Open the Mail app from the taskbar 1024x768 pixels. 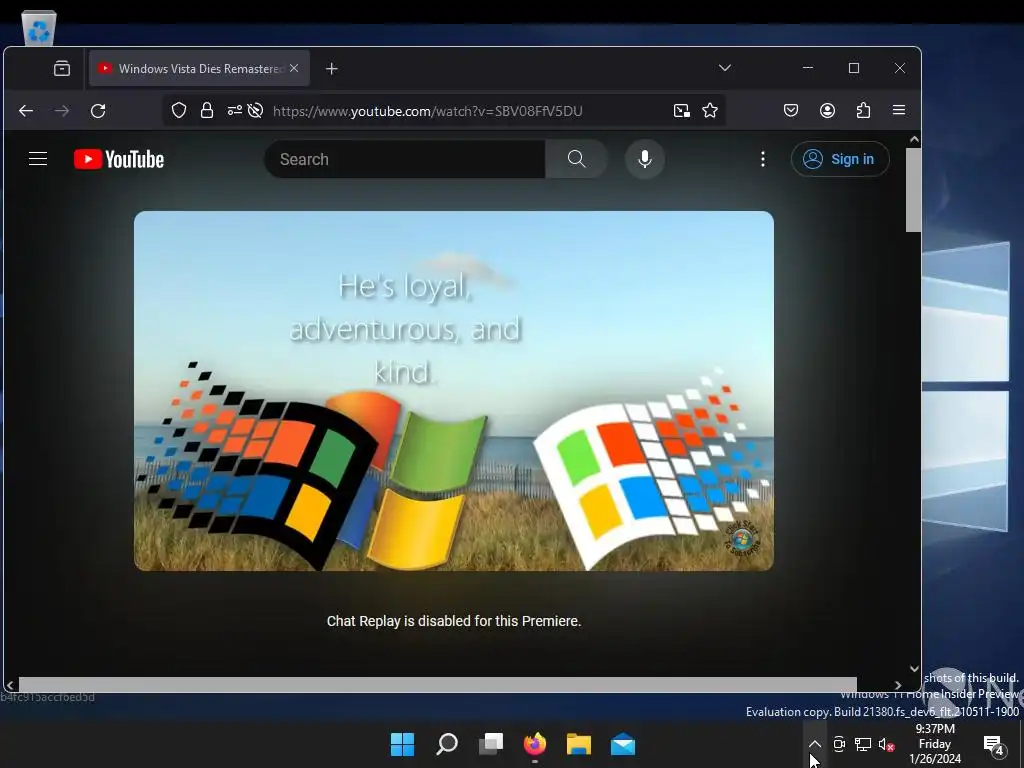point(623,744)
